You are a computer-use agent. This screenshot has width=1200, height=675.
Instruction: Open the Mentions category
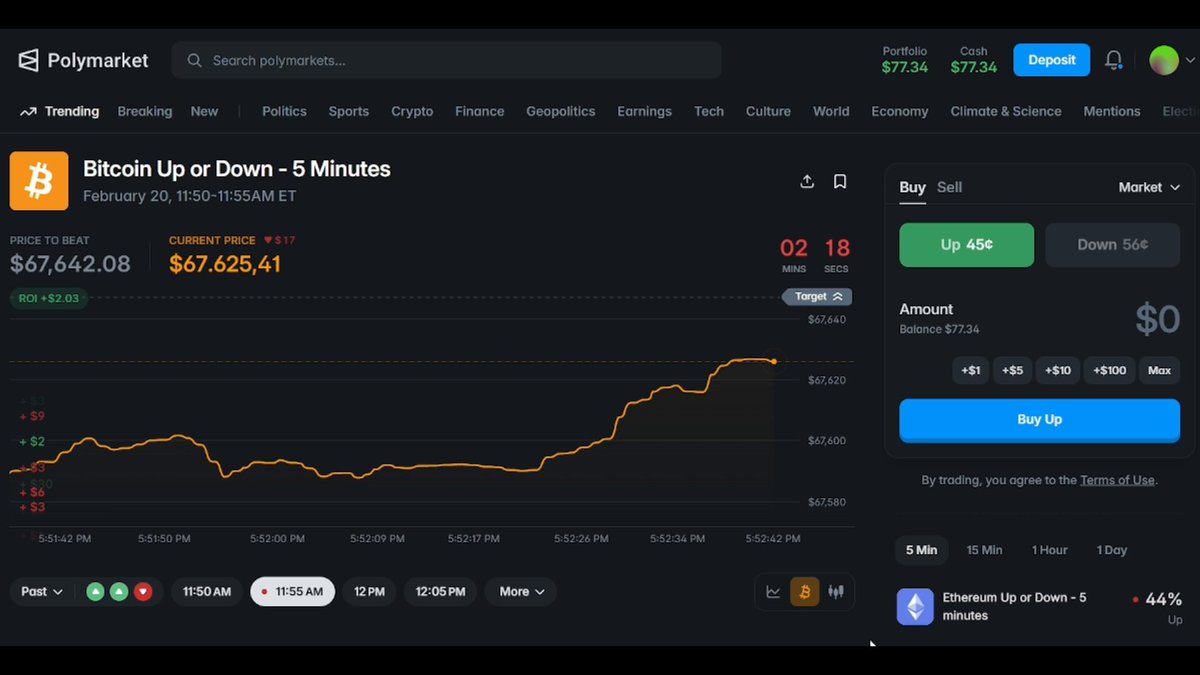[x=1112, y=111]
